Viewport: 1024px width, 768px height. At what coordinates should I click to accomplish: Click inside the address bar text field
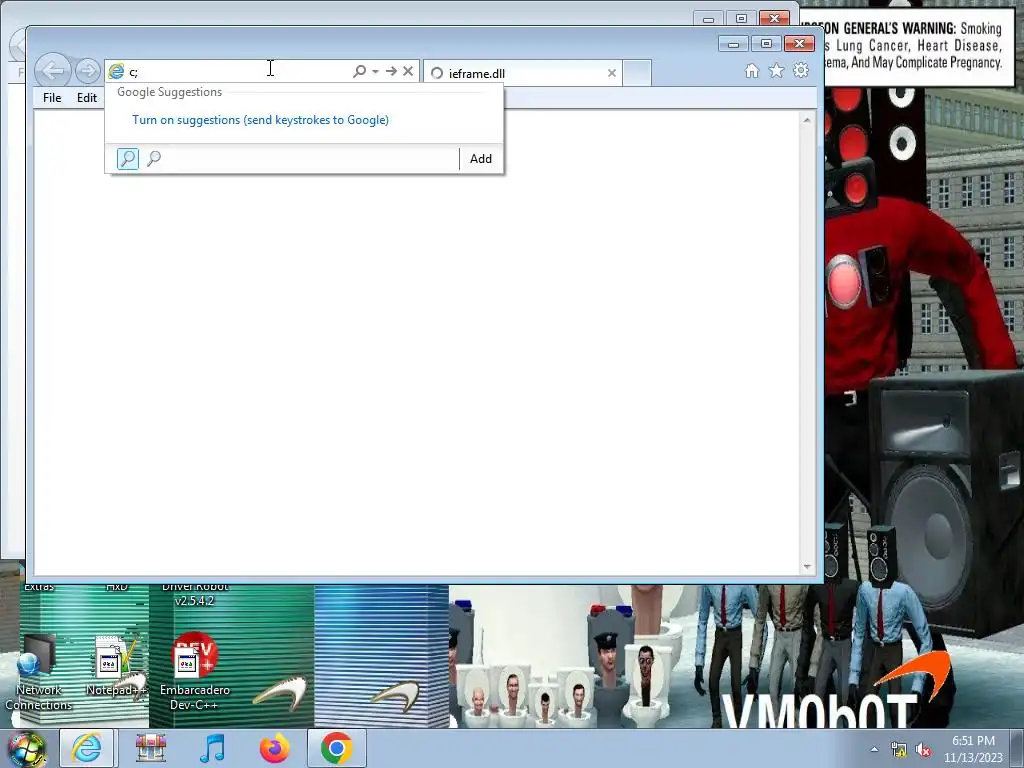[238, 71]
